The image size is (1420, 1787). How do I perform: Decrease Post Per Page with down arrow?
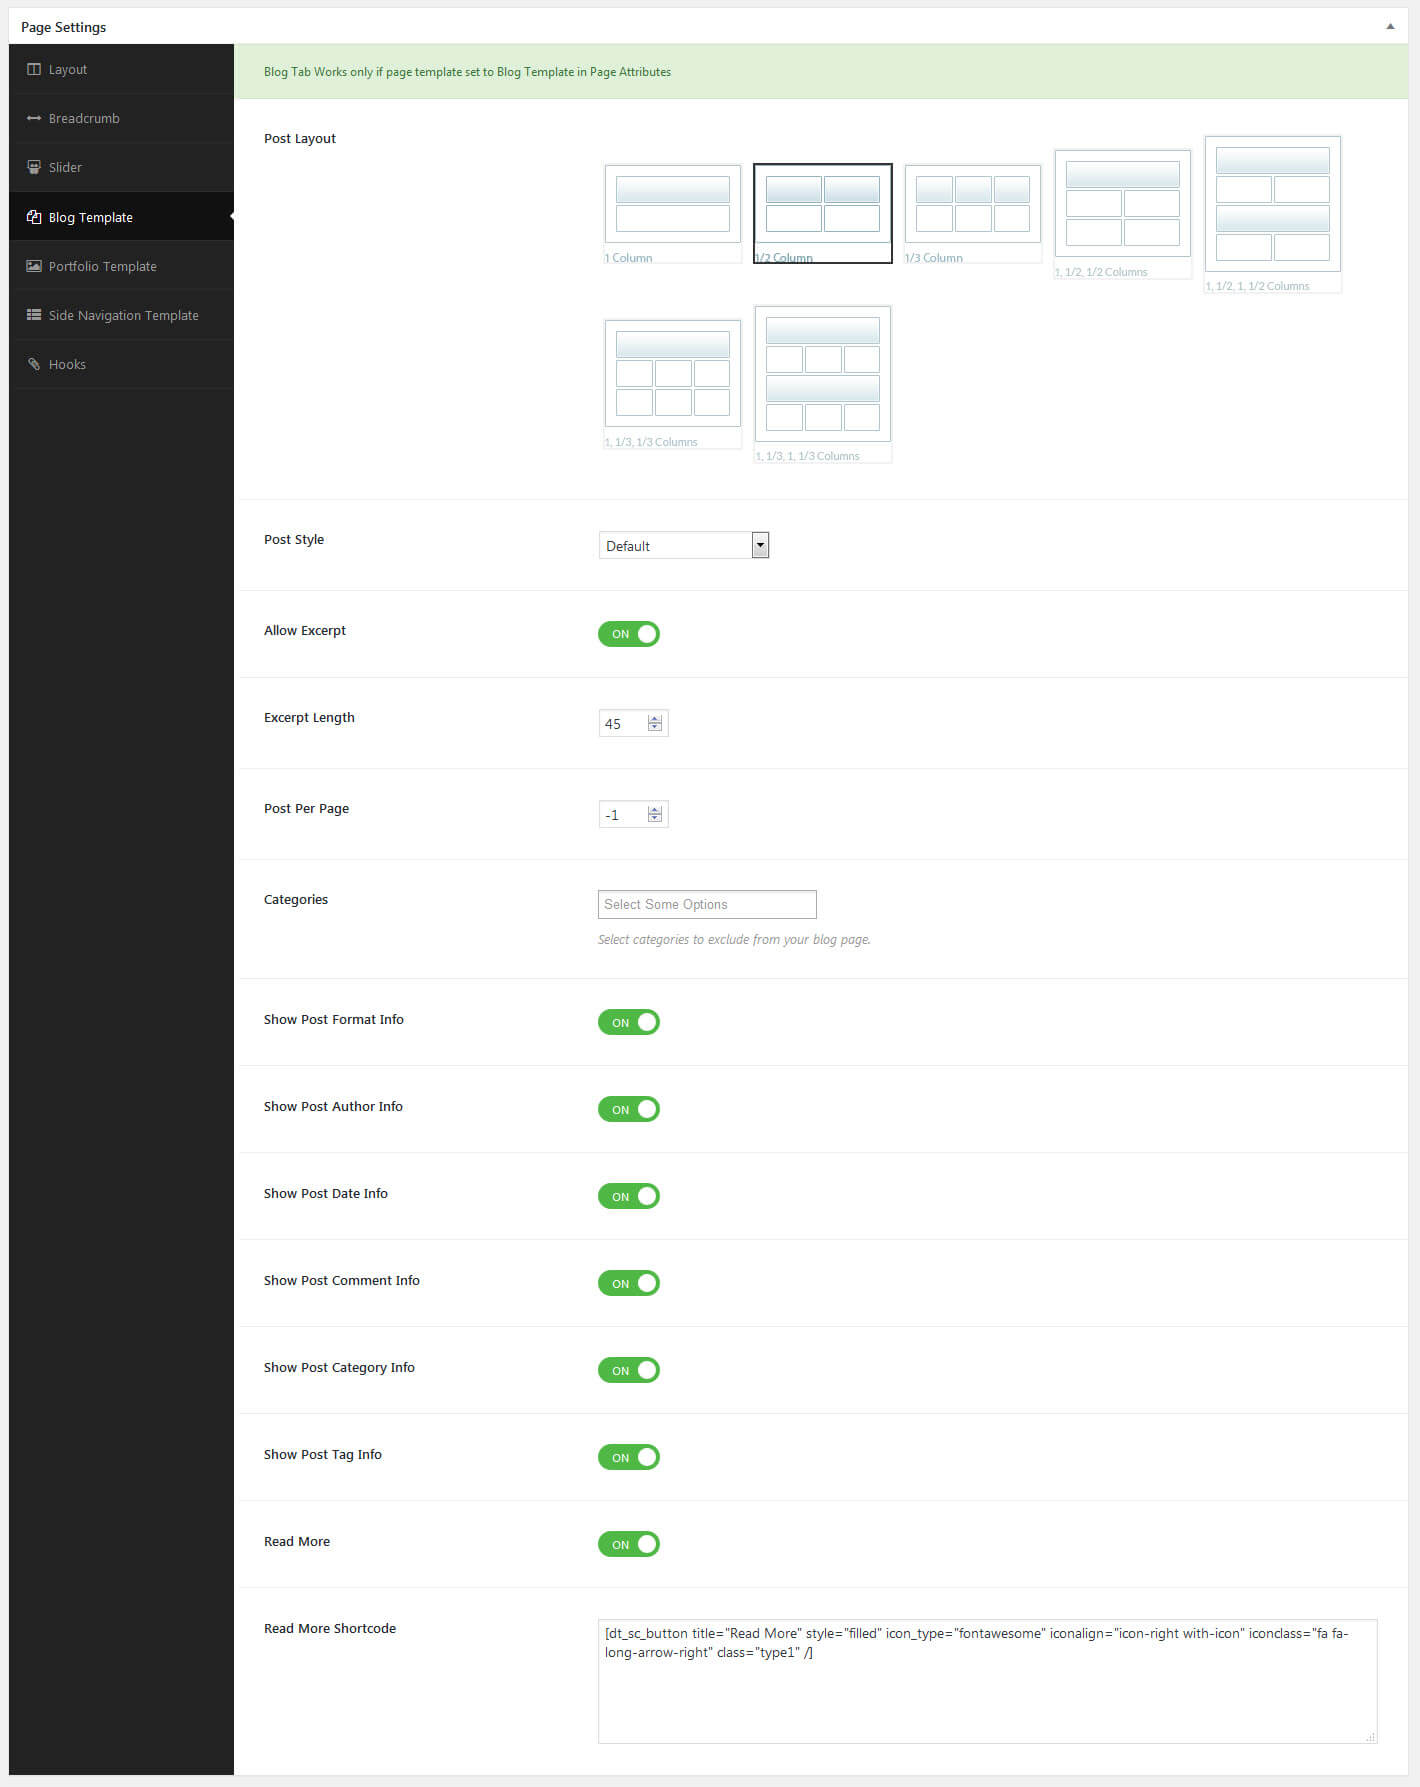pos(655,819)
